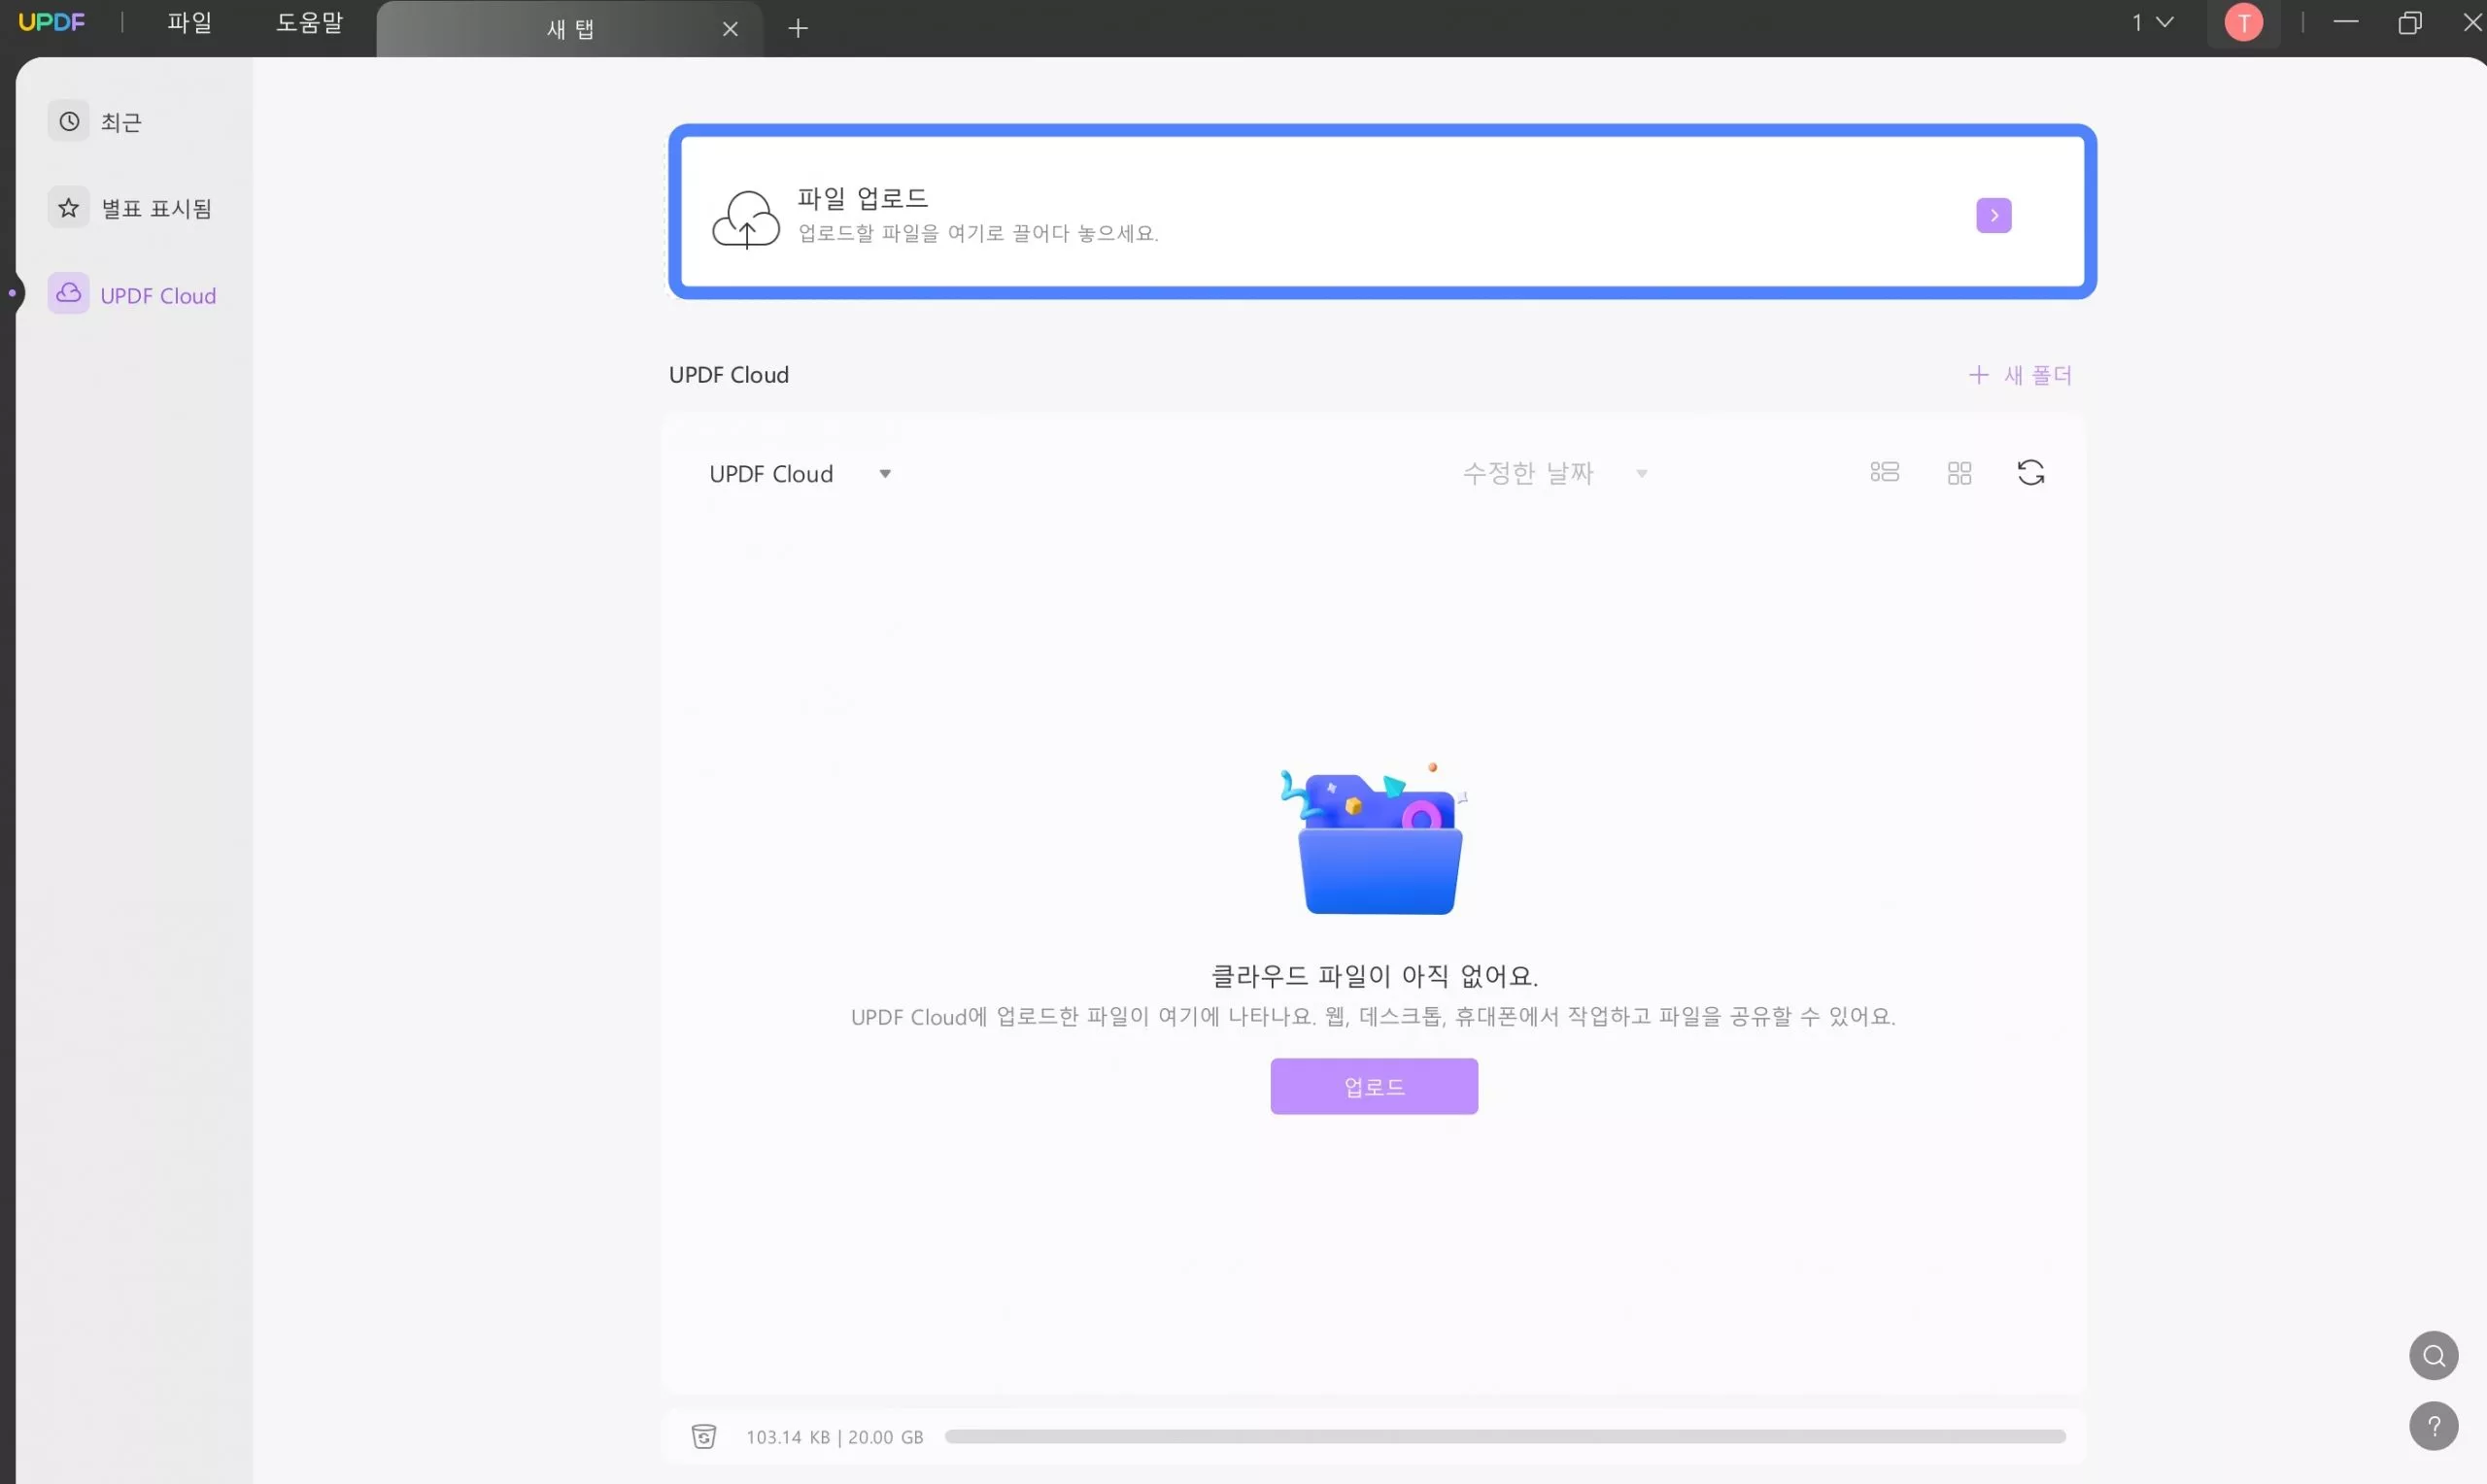Close the 새 탭 tab
The height and width of the screenshot is (1484, 2487).
pos(730,29)
